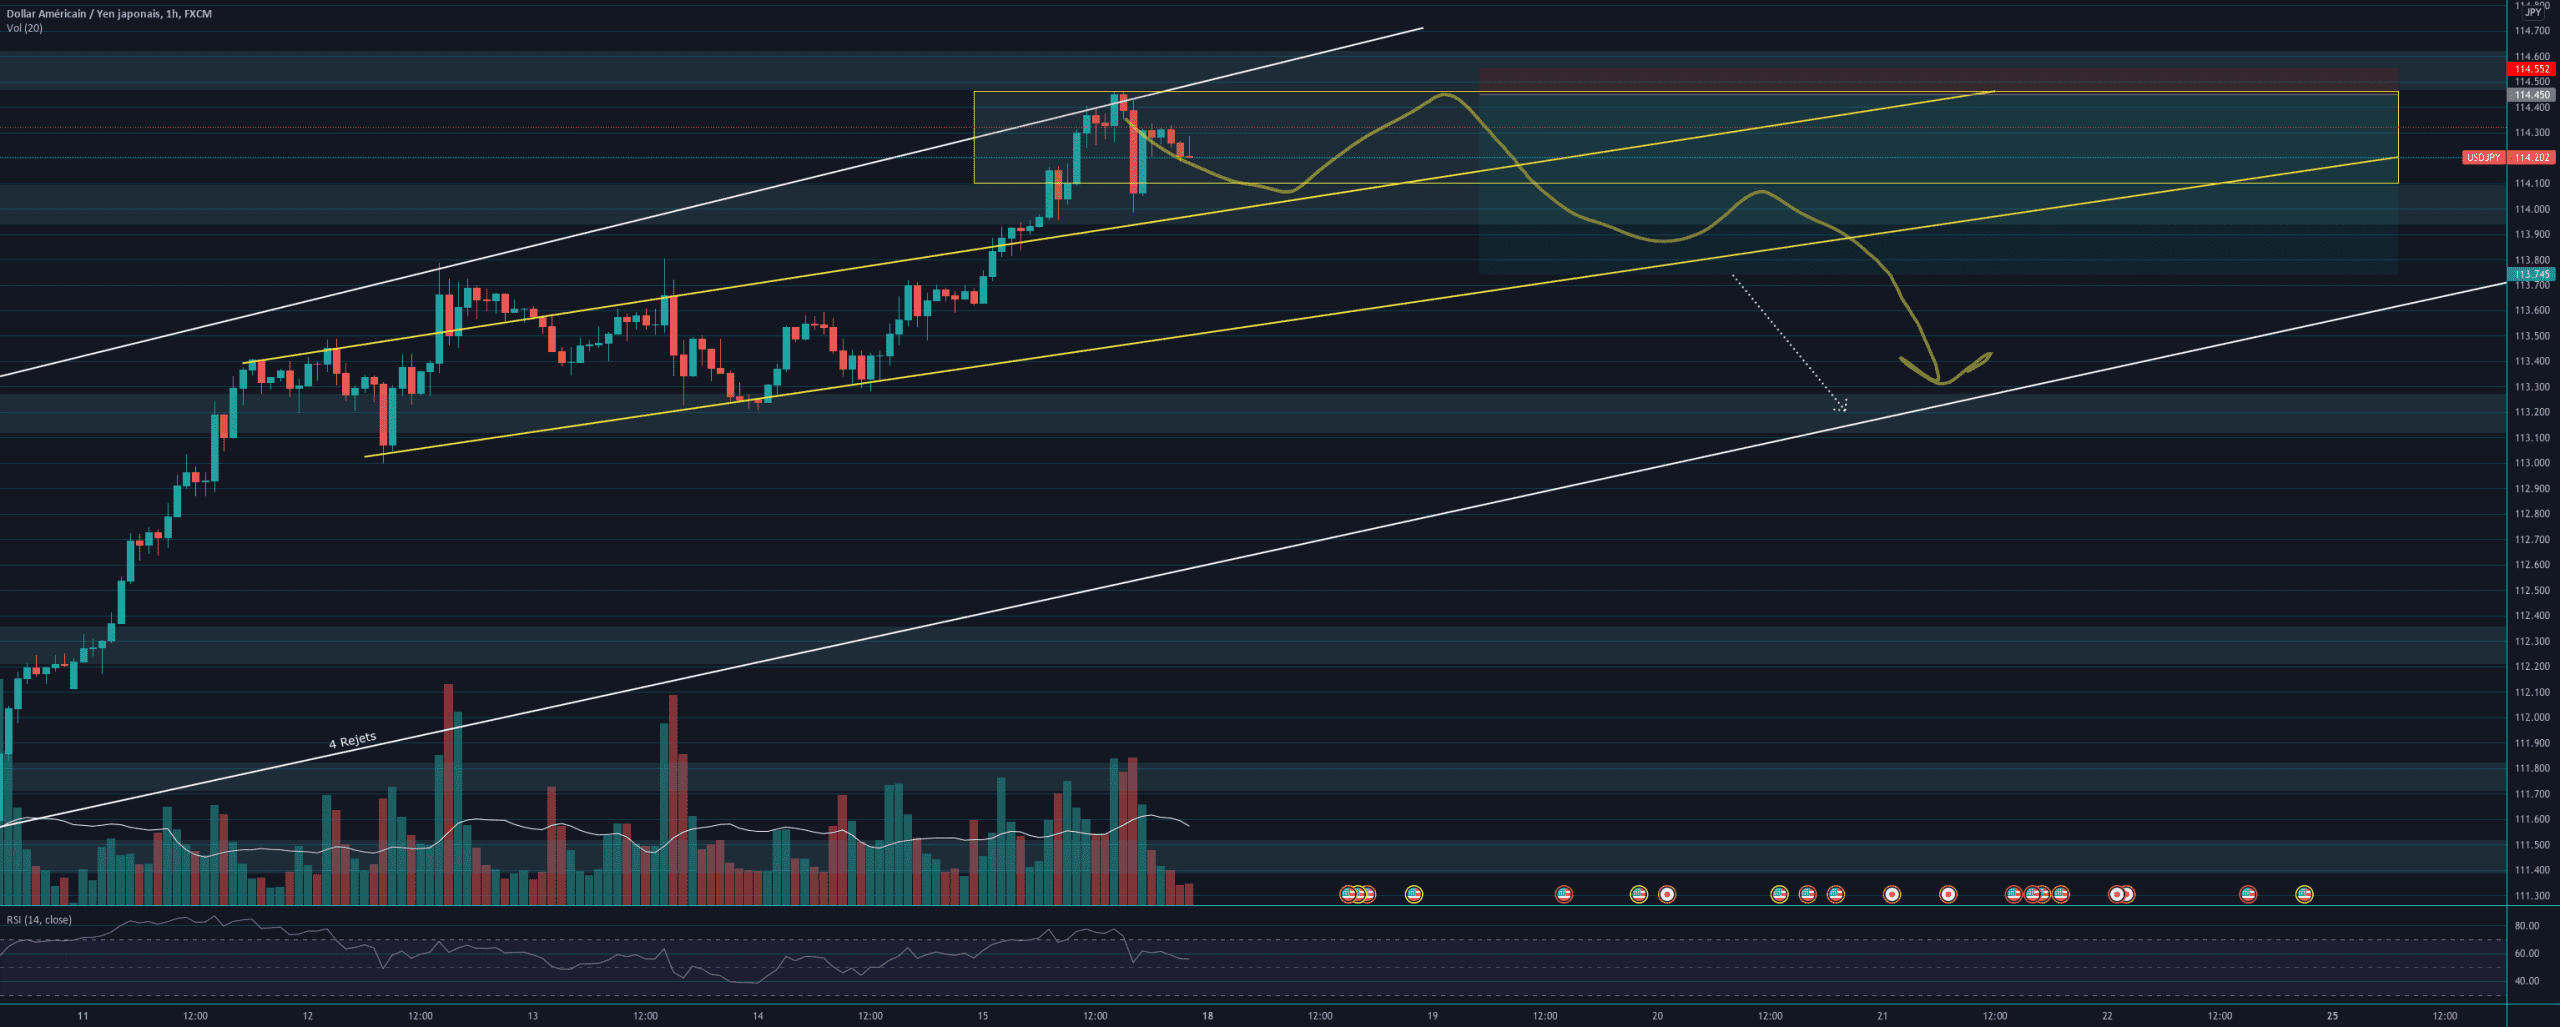This screenshot has height=1027, width=2560.
Task: Click the USDJPY last price tag
Action: 2509,158
